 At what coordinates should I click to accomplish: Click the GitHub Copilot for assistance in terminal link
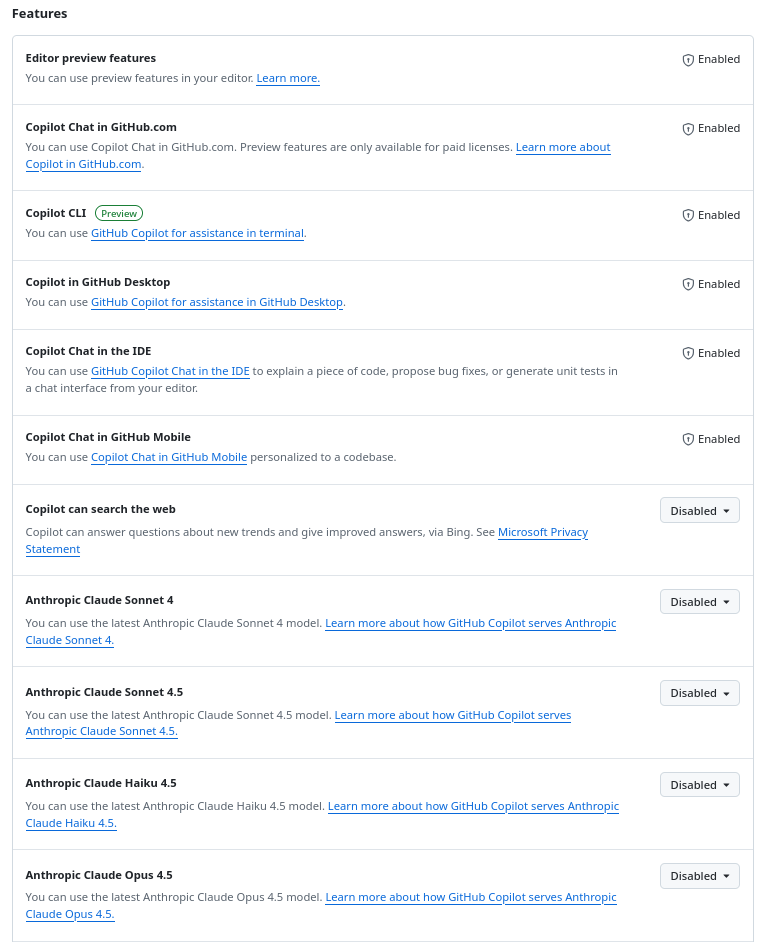(x=197, y=233)
